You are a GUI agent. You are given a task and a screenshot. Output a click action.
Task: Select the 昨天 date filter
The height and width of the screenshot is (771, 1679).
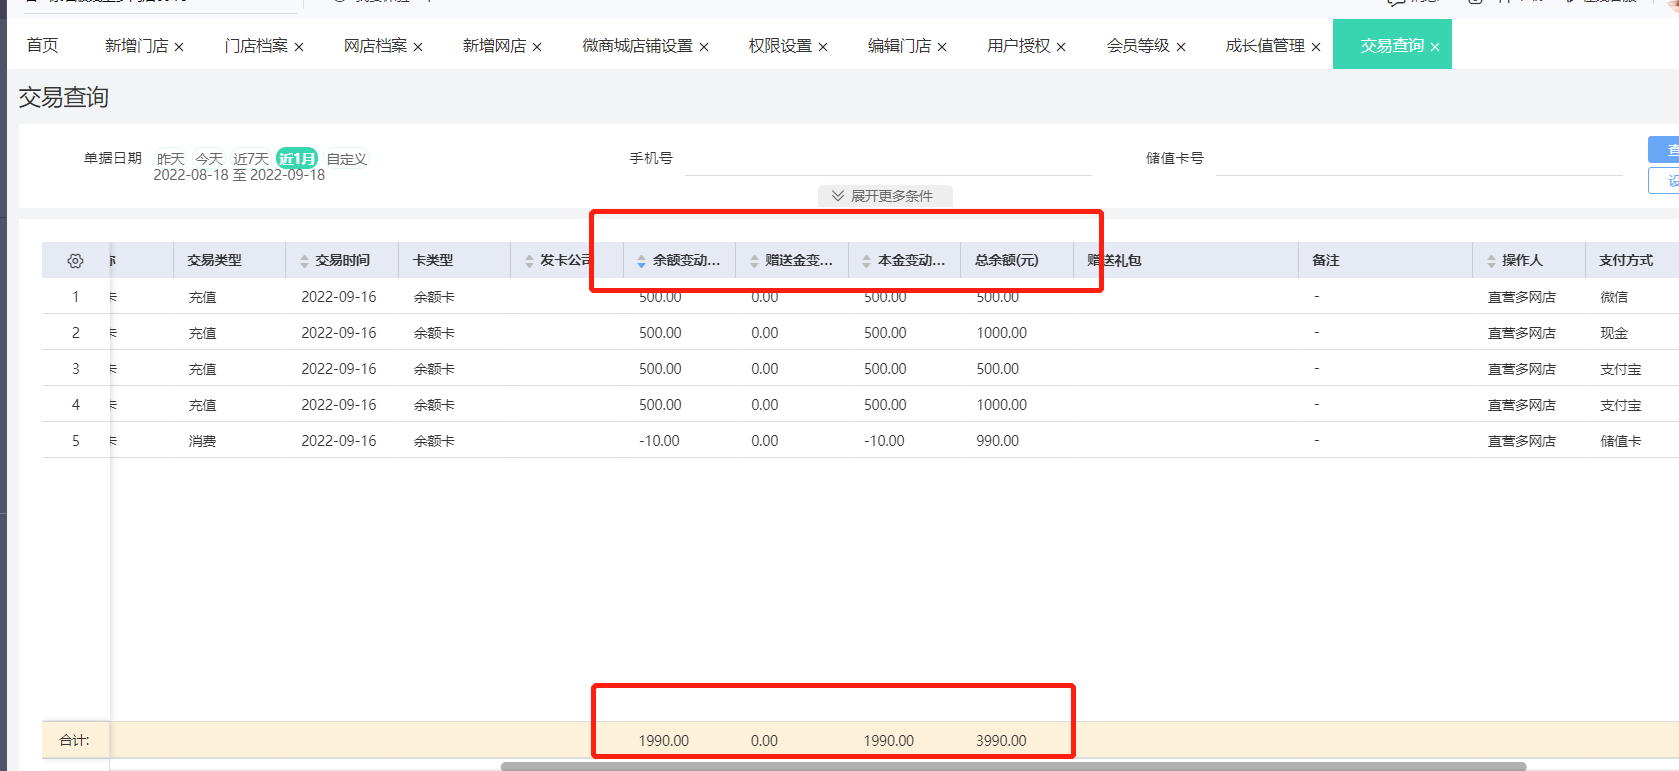170,159
